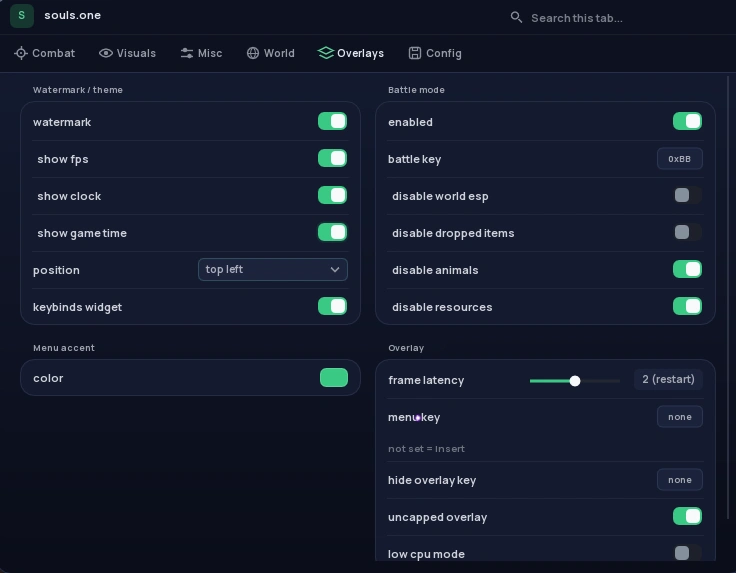Click the 'hide overlay key' label
The image size is (736, 573).
(432, 480)
